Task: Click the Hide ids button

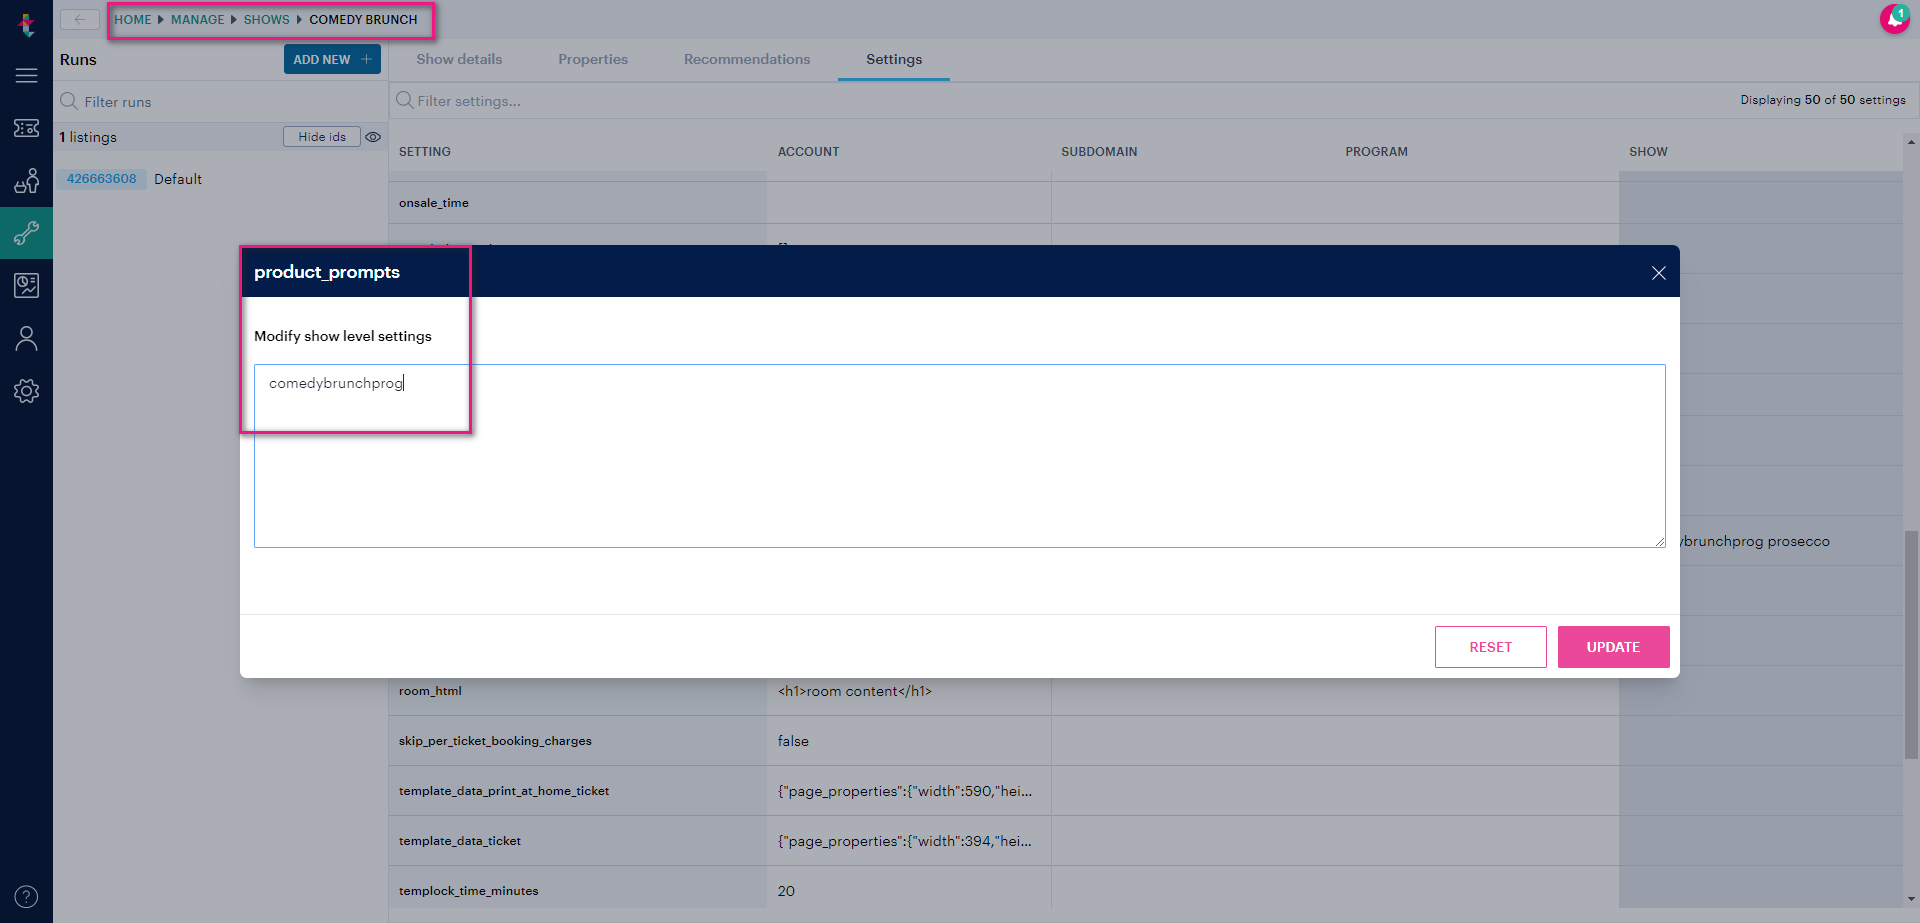Action: click(322, 137)
